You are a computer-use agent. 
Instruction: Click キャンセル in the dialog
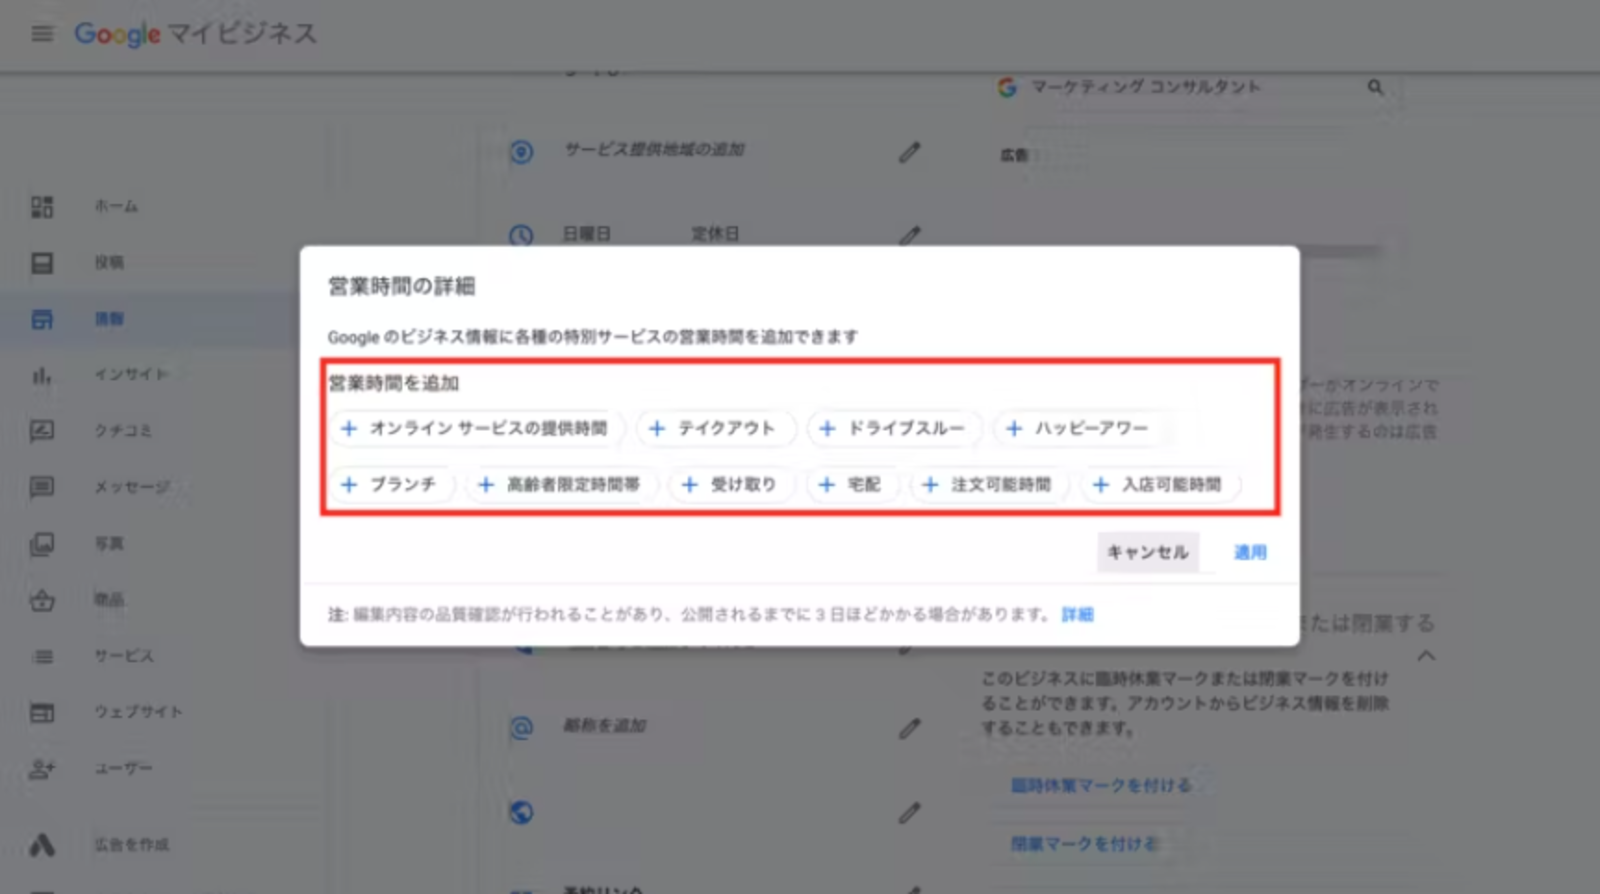point(1148,552)
